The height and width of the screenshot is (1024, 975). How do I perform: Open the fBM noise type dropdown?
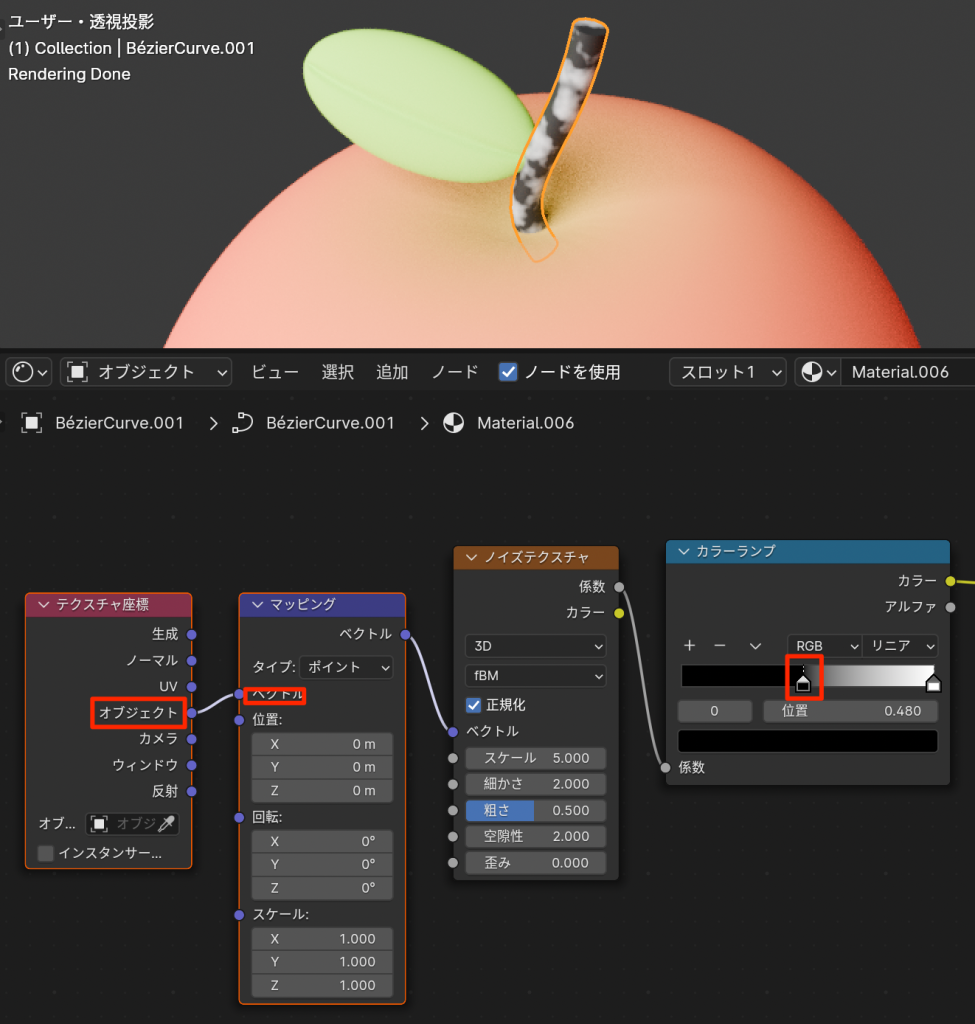point(535,676)
